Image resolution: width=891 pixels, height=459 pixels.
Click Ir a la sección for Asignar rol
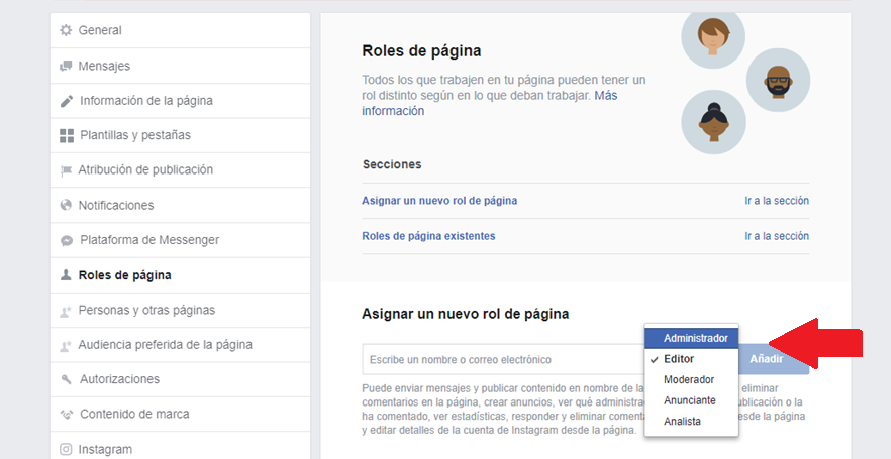[776, 201]
